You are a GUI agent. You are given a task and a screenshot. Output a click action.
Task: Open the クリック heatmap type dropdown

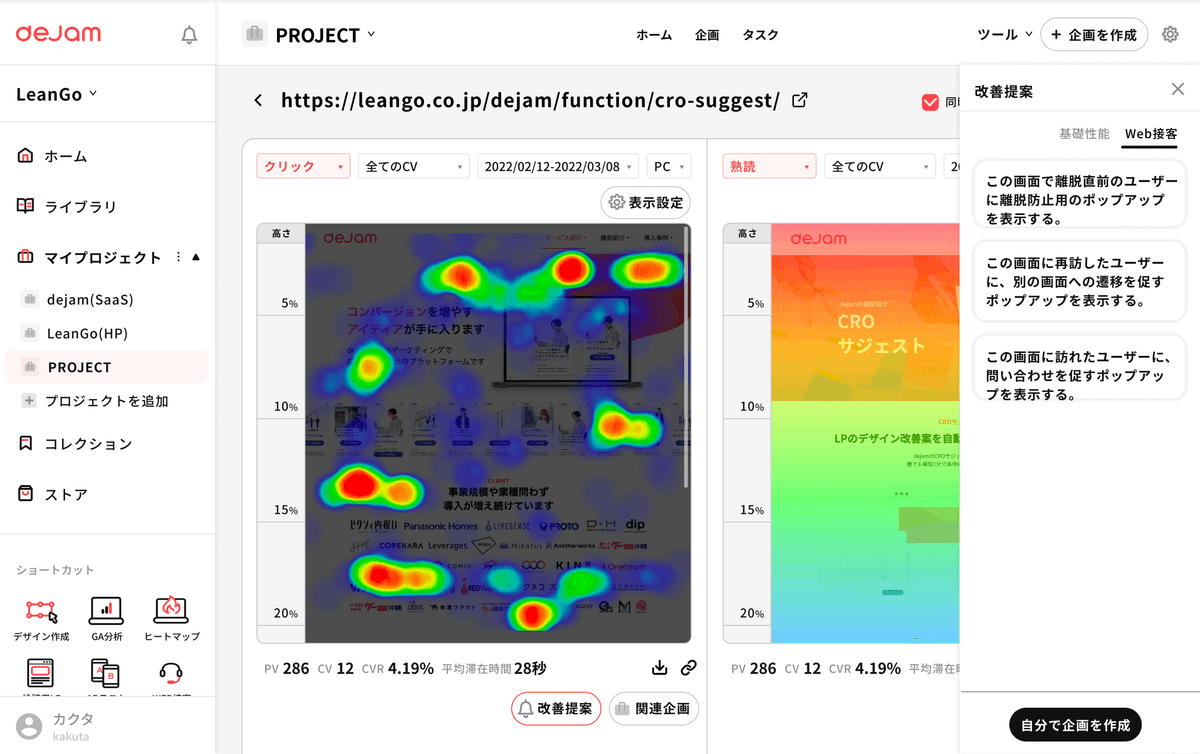coord(304,166)
